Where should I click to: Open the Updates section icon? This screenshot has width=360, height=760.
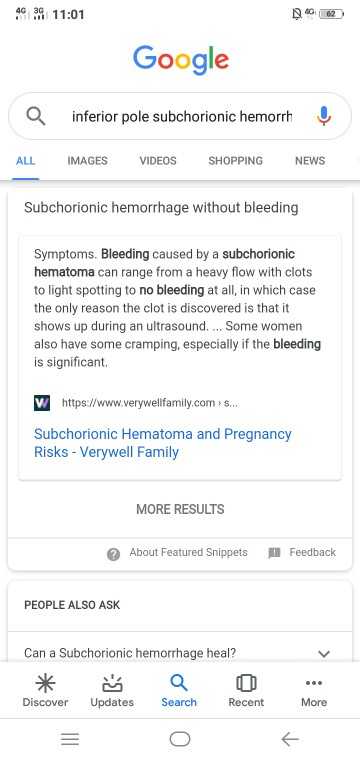[x=112, y=684]
